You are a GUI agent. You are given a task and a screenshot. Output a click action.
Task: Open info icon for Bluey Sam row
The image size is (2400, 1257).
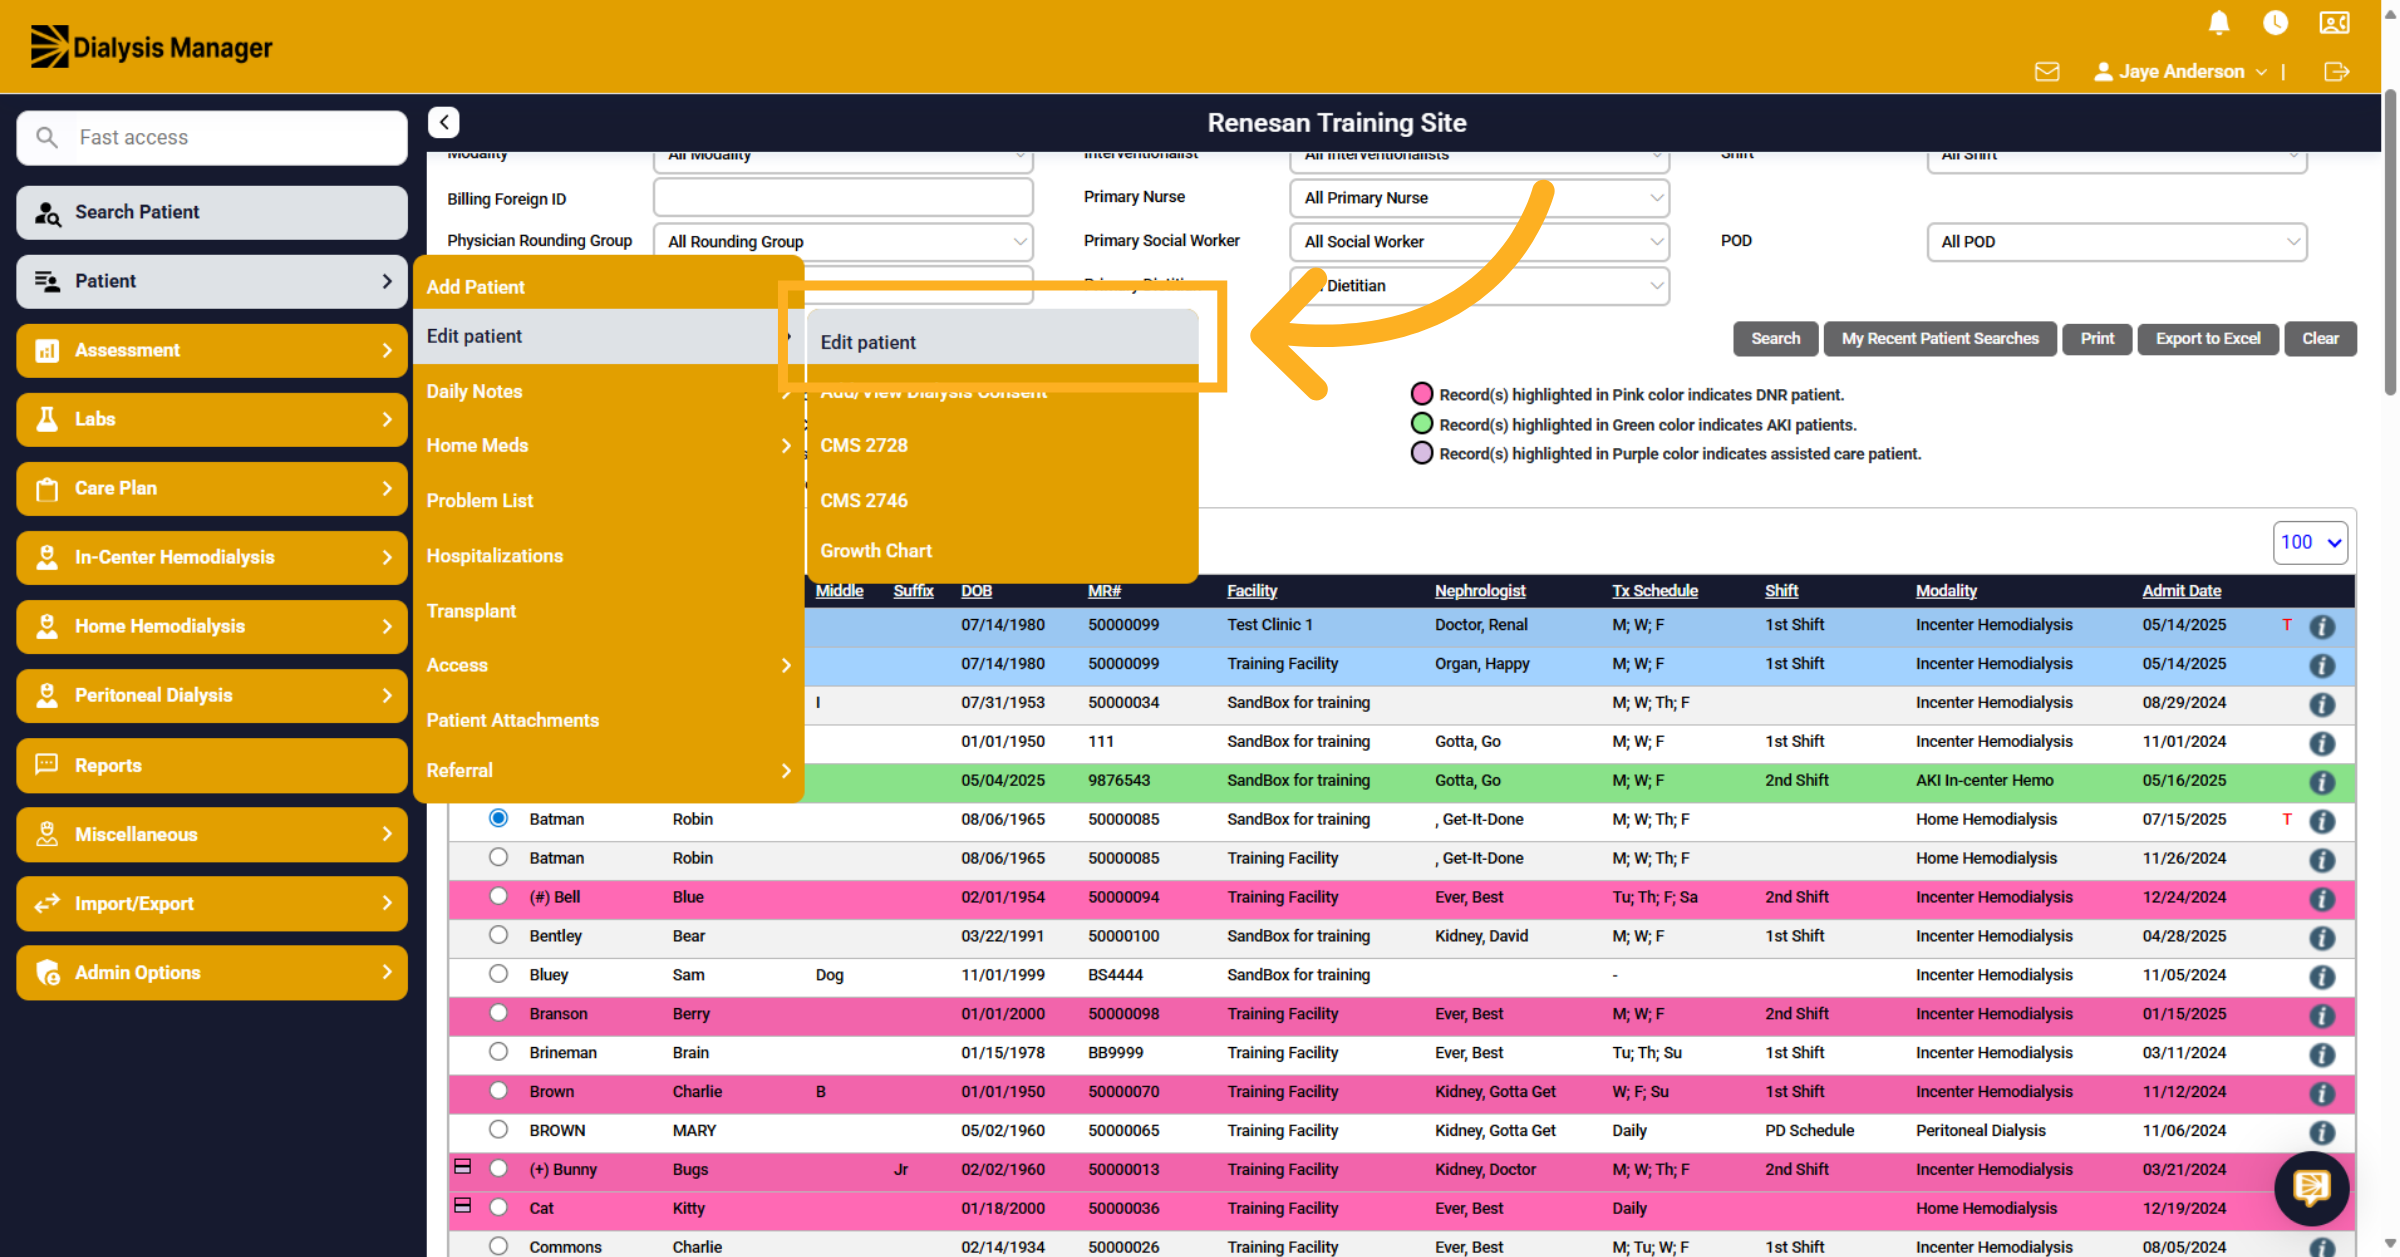pyautogui.click(x=2322, y=976)
